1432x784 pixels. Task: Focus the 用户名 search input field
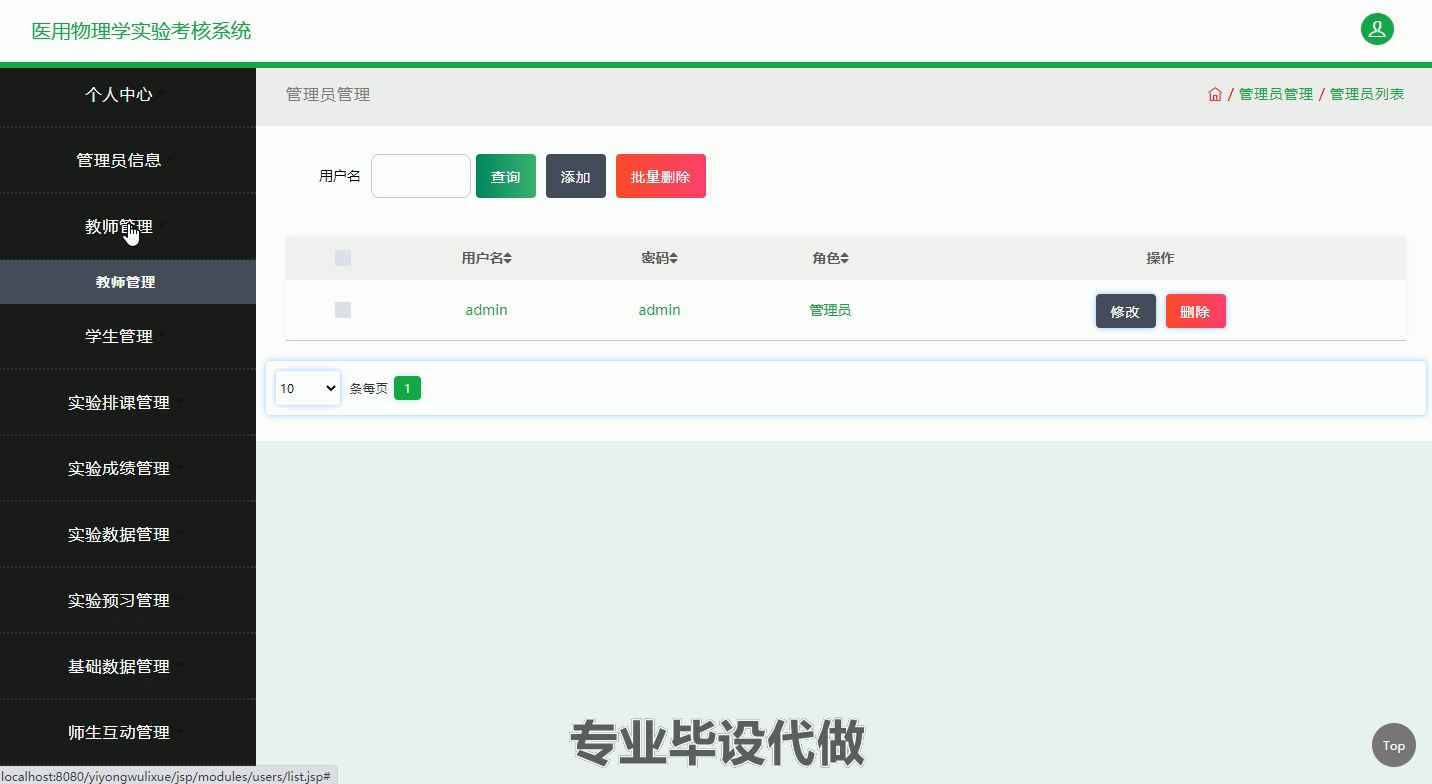tap(421, 176)
